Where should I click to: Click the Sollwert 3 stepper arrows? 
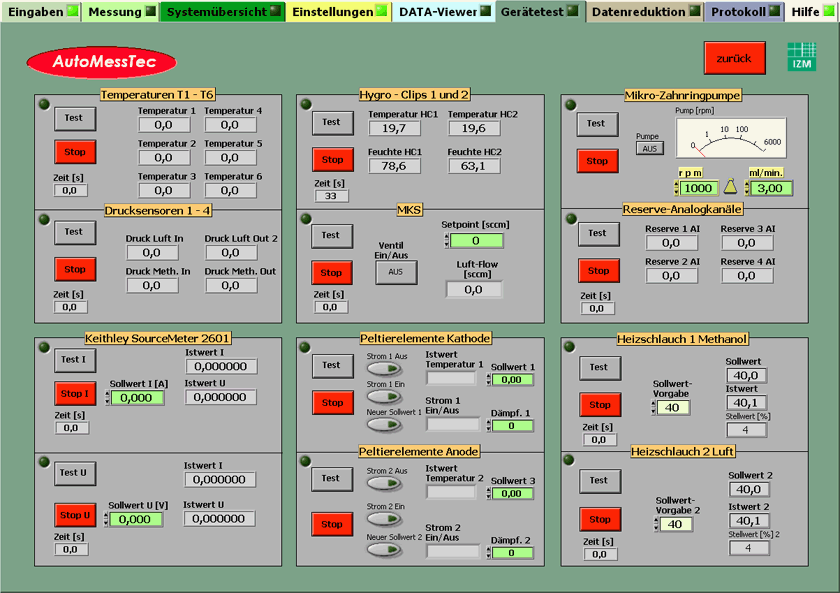(489, 493)
